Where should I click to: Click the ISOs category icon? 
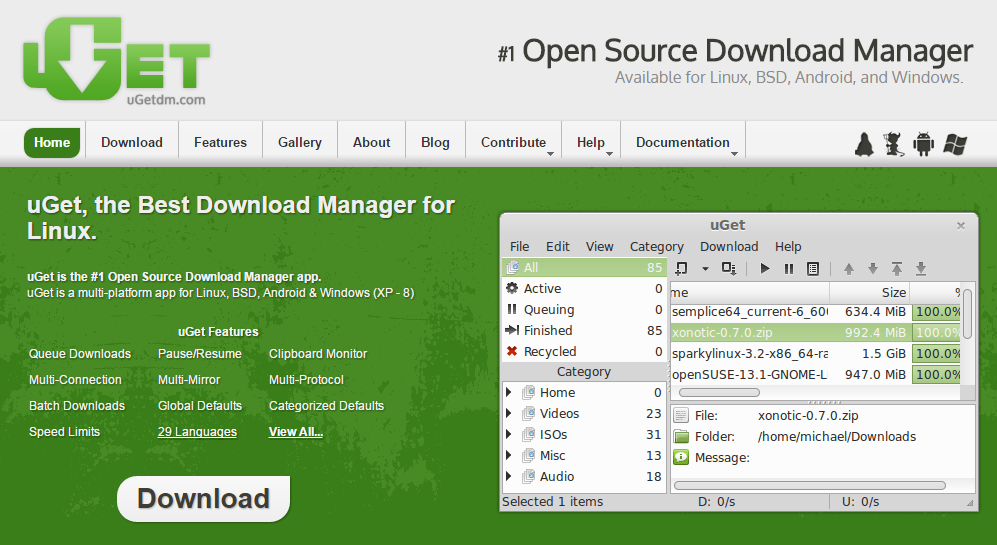click(x=528, y=434)
